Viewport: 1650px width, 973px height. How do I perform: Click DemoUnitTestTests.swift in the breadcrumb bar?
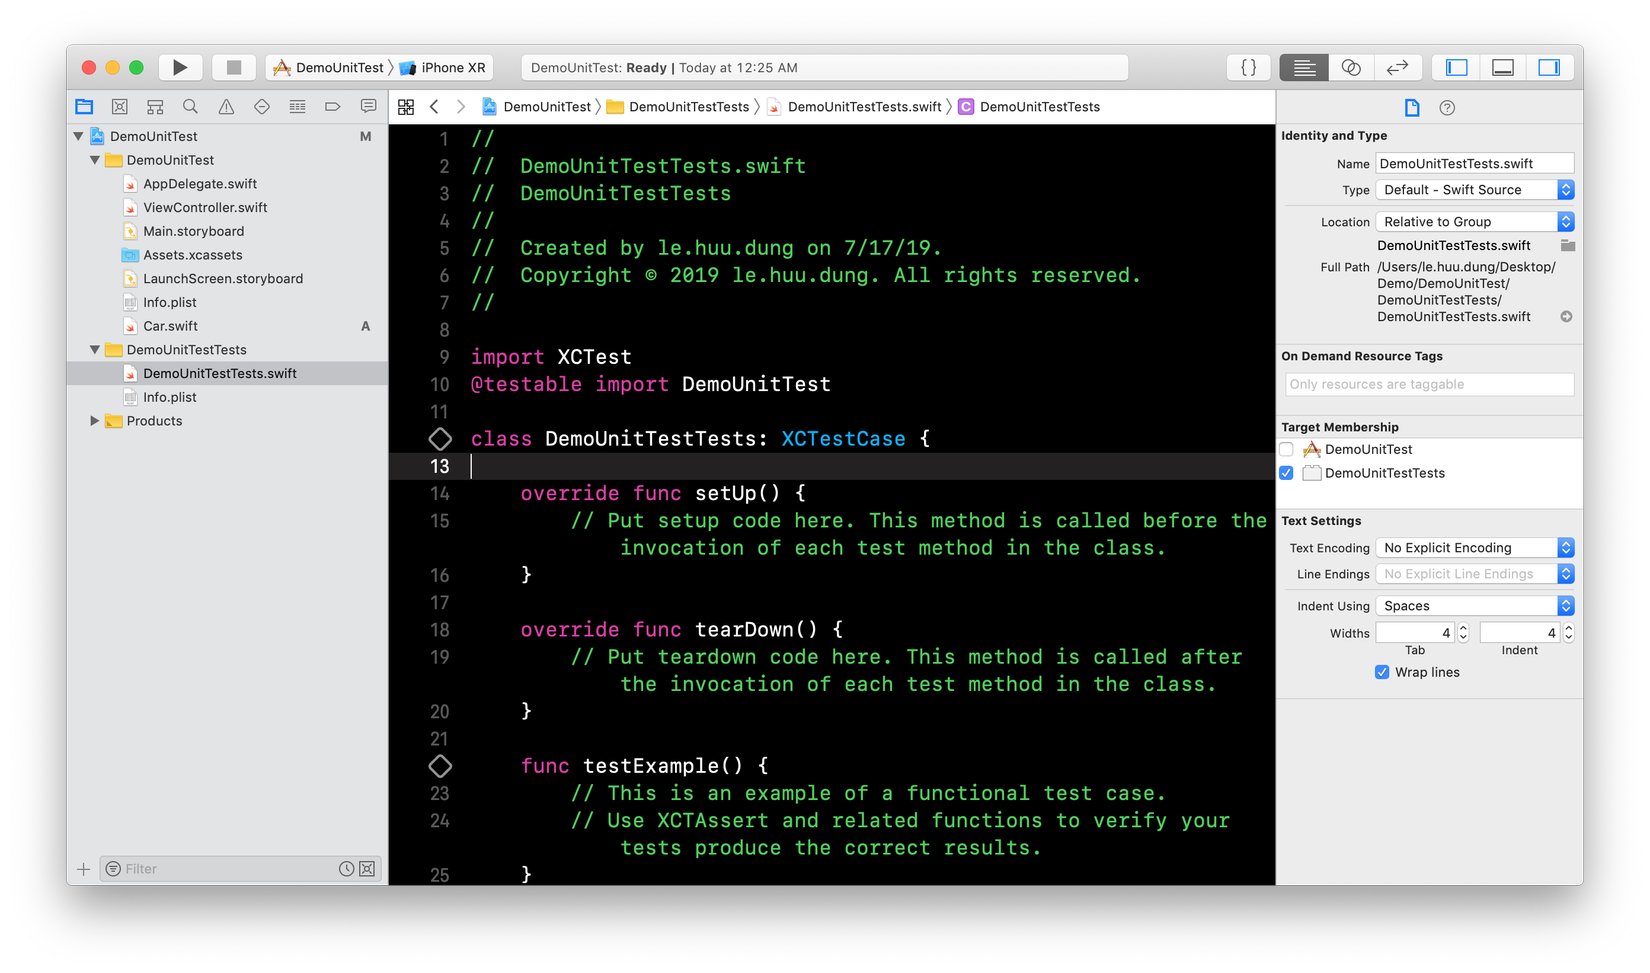click(x=864, y=107)
